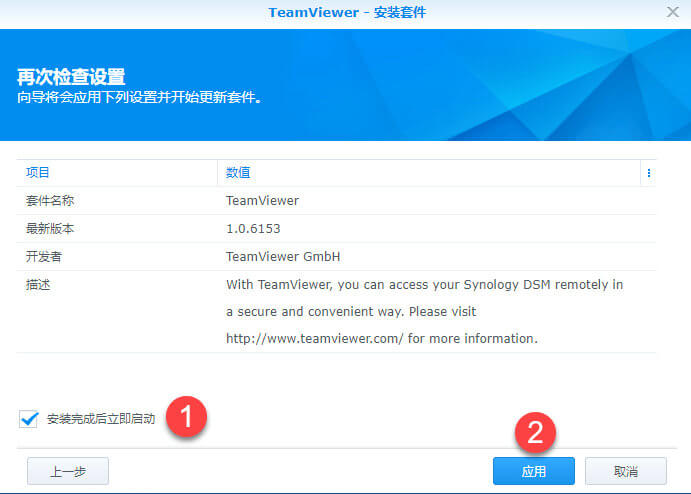Select the 描述 row label

(38, 285)
